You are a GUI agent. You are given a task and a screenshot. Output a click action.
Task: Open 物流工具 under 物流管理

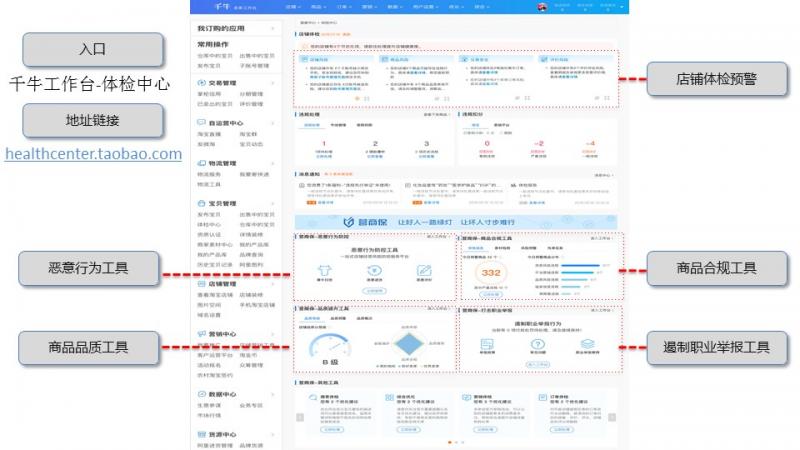pos(209,184)
